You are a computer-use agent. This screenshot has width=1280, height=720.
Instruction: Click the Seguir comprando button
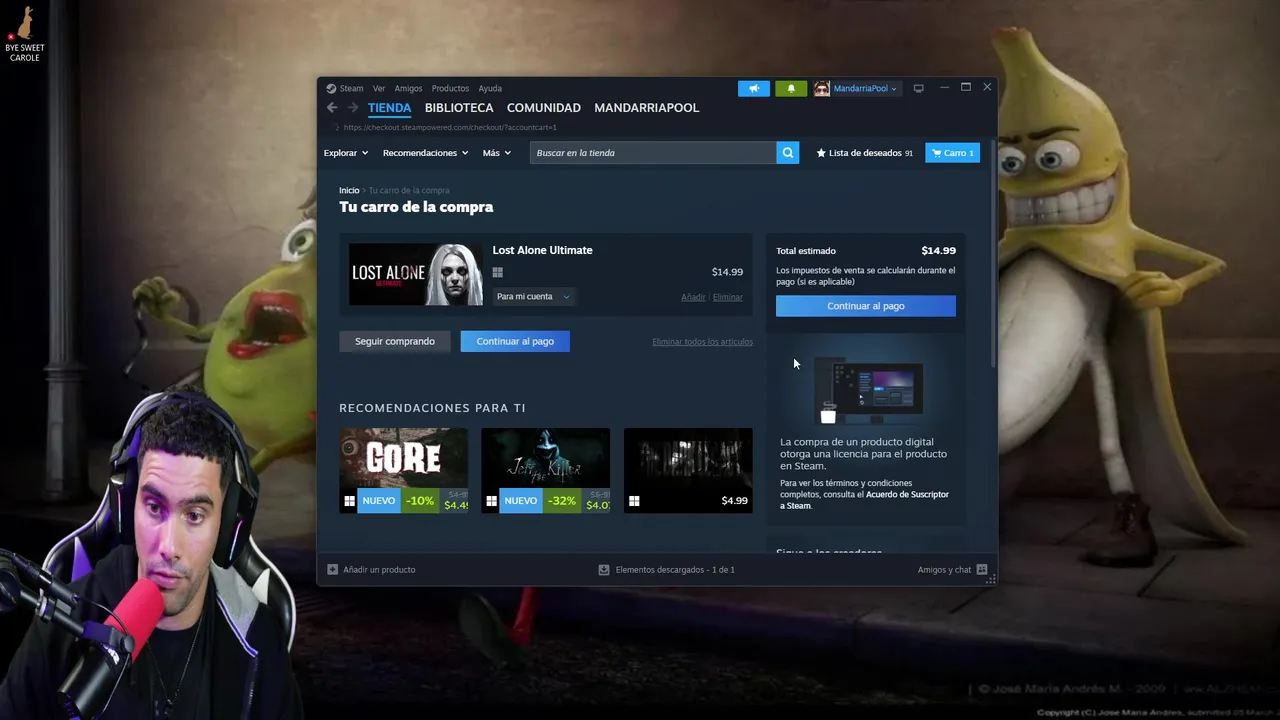click(x=395, y=341)
